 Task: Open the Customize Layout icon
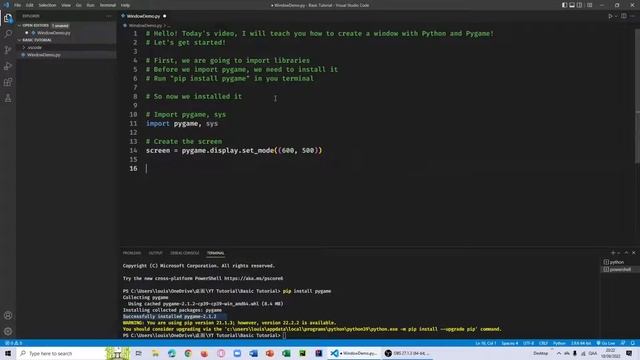[x=589, y=5]
